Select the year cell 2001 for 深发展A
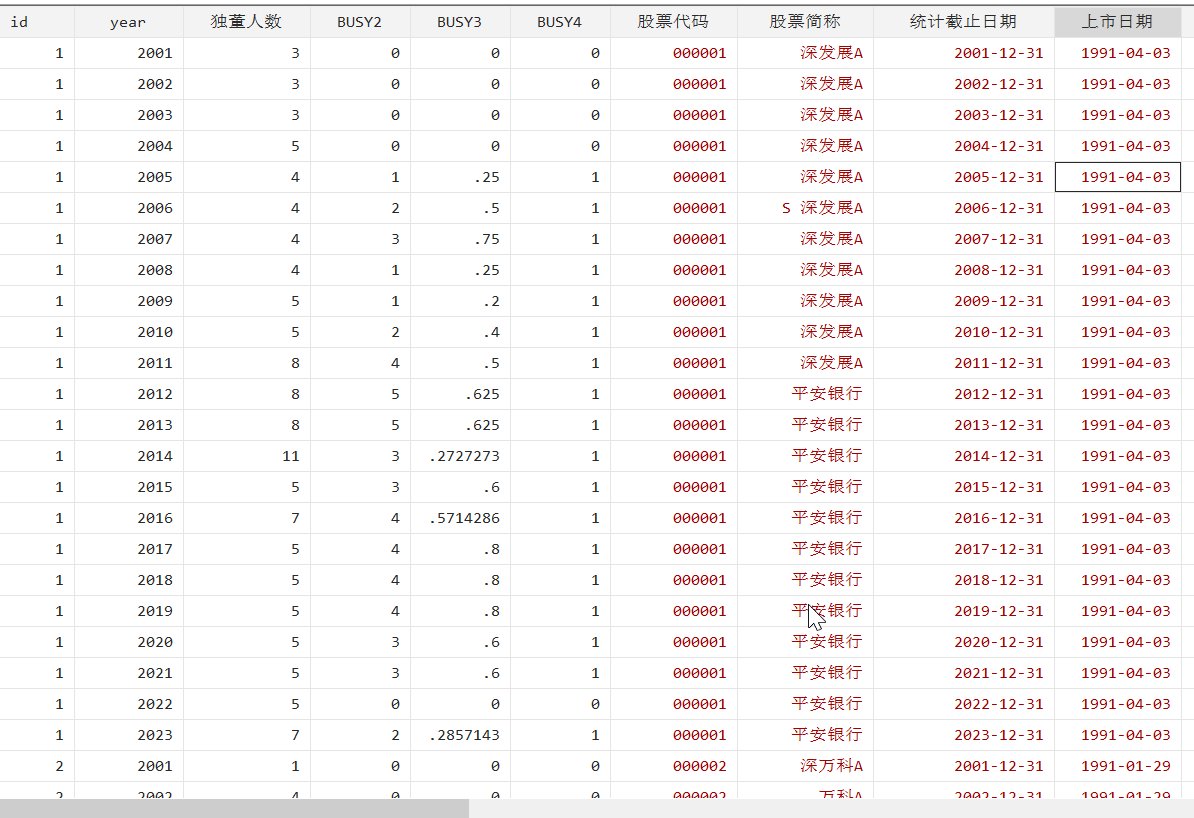Image resolution: width=1194 pixels, height=818 pixels. coord(129,53)
